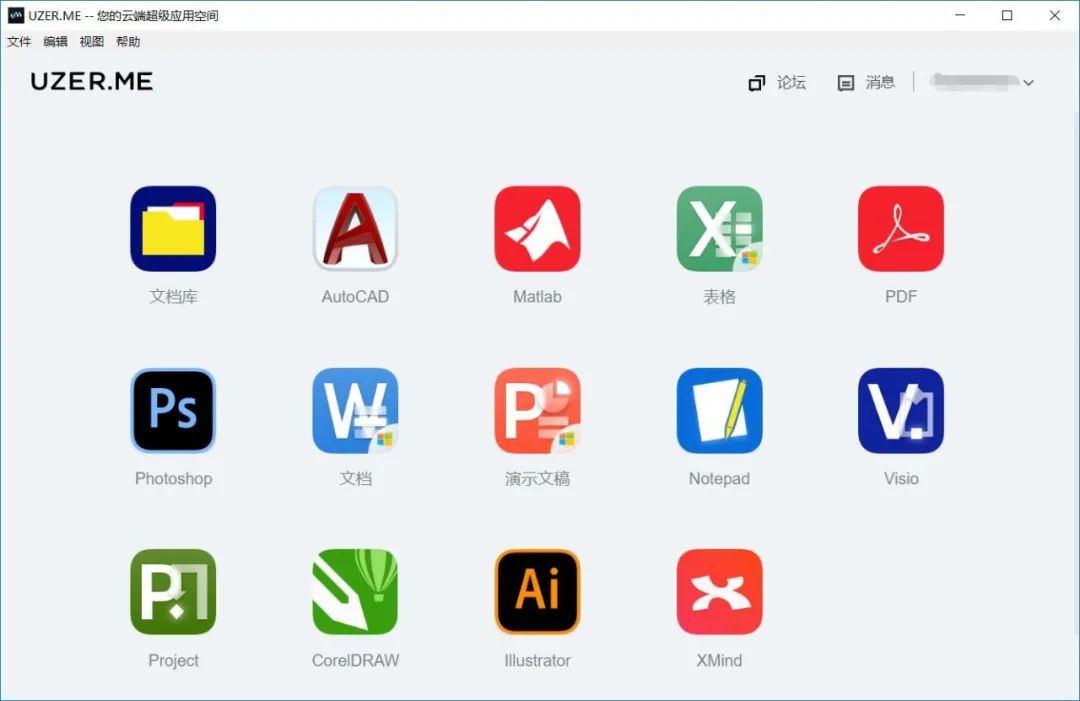Click the message icon beside 消息

click(846, 83)
